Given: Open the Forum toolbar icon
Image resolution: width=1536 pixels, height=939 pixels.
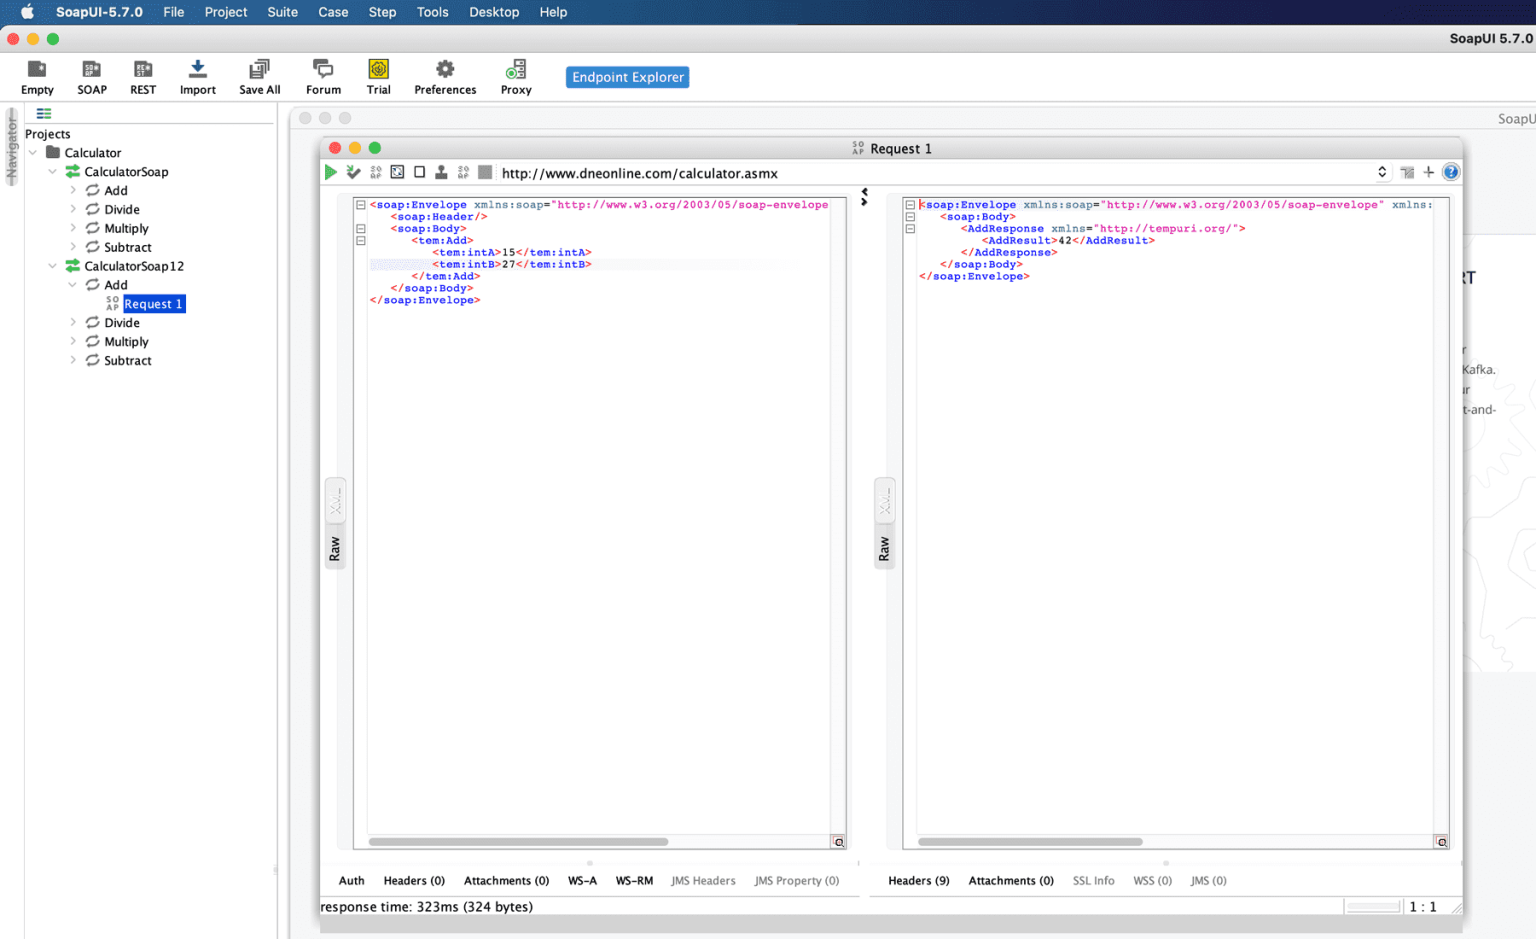Looking at the screenshot, I should click(x=323, y=77).
